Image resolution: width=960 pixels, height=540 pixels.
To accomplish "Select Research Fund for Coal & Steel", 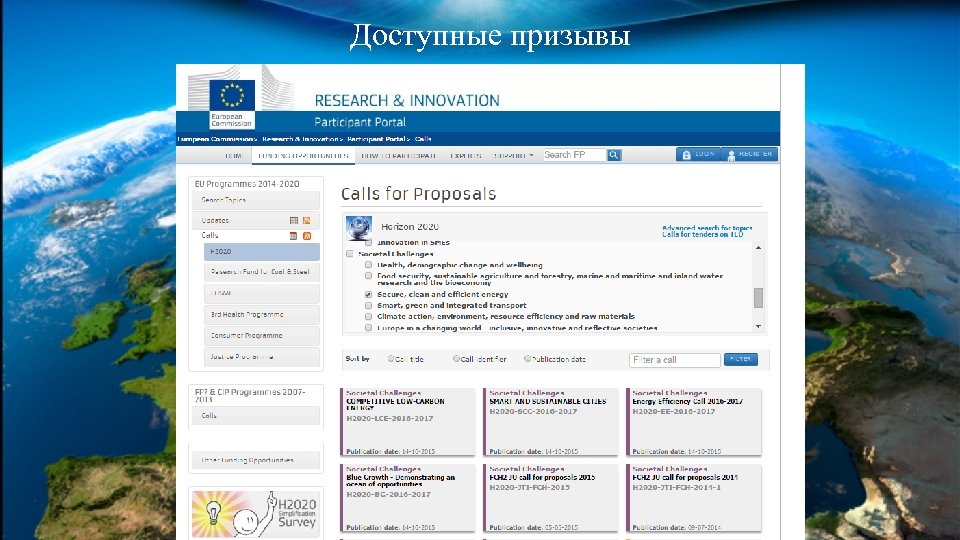I will coord(262,272).
